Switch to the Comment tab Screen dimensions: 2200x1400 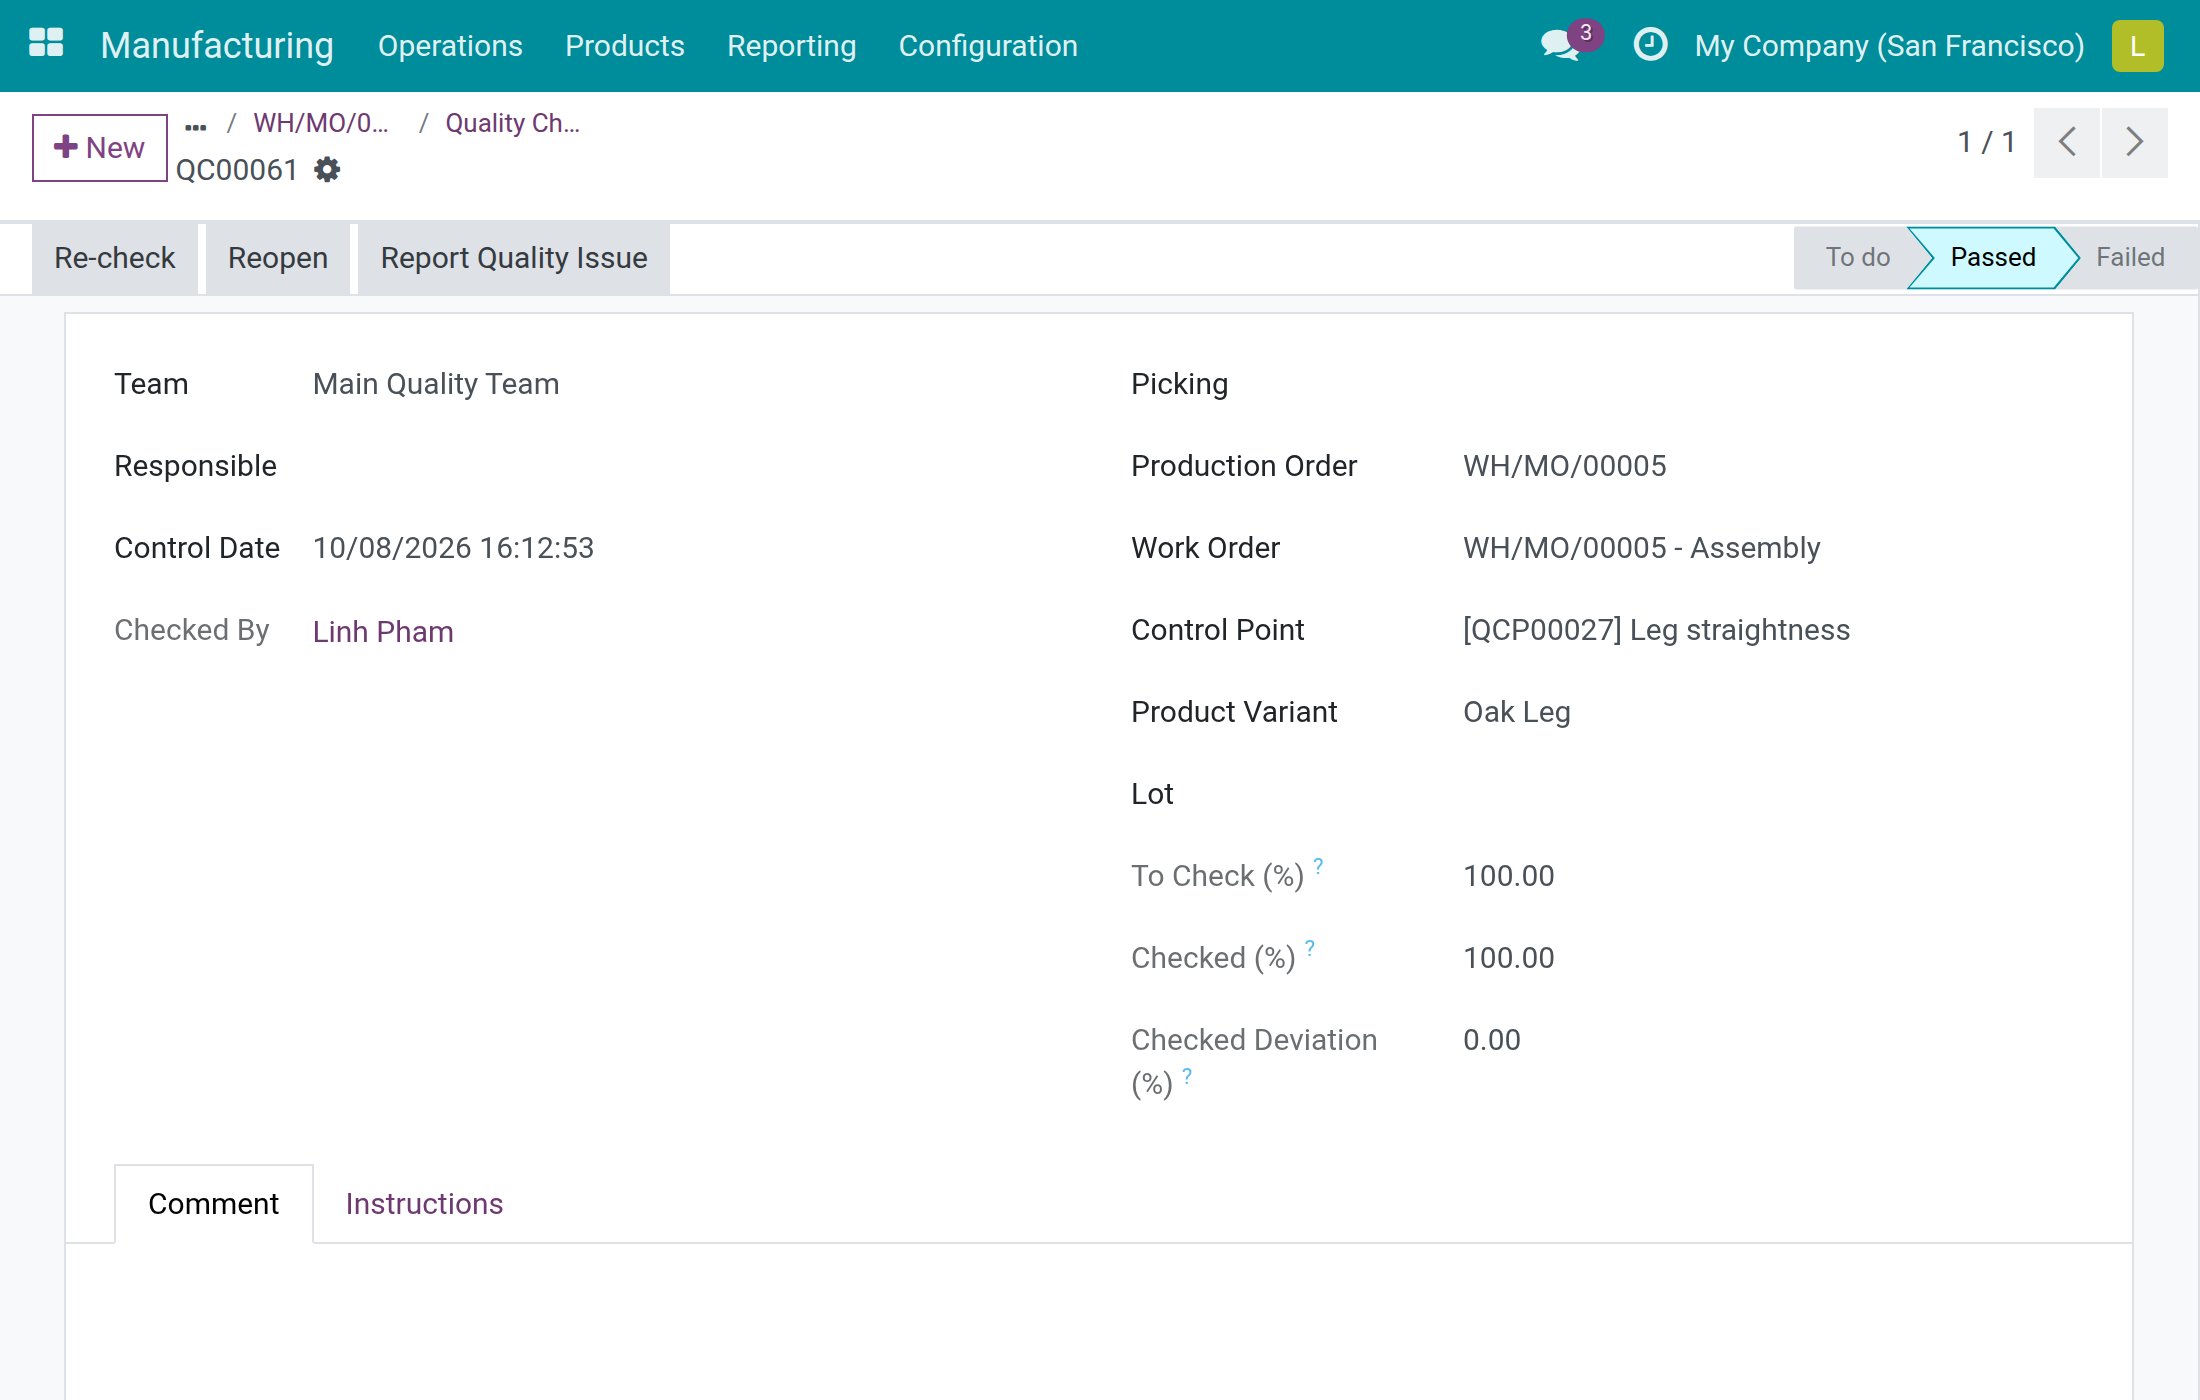pos(214,1204)
